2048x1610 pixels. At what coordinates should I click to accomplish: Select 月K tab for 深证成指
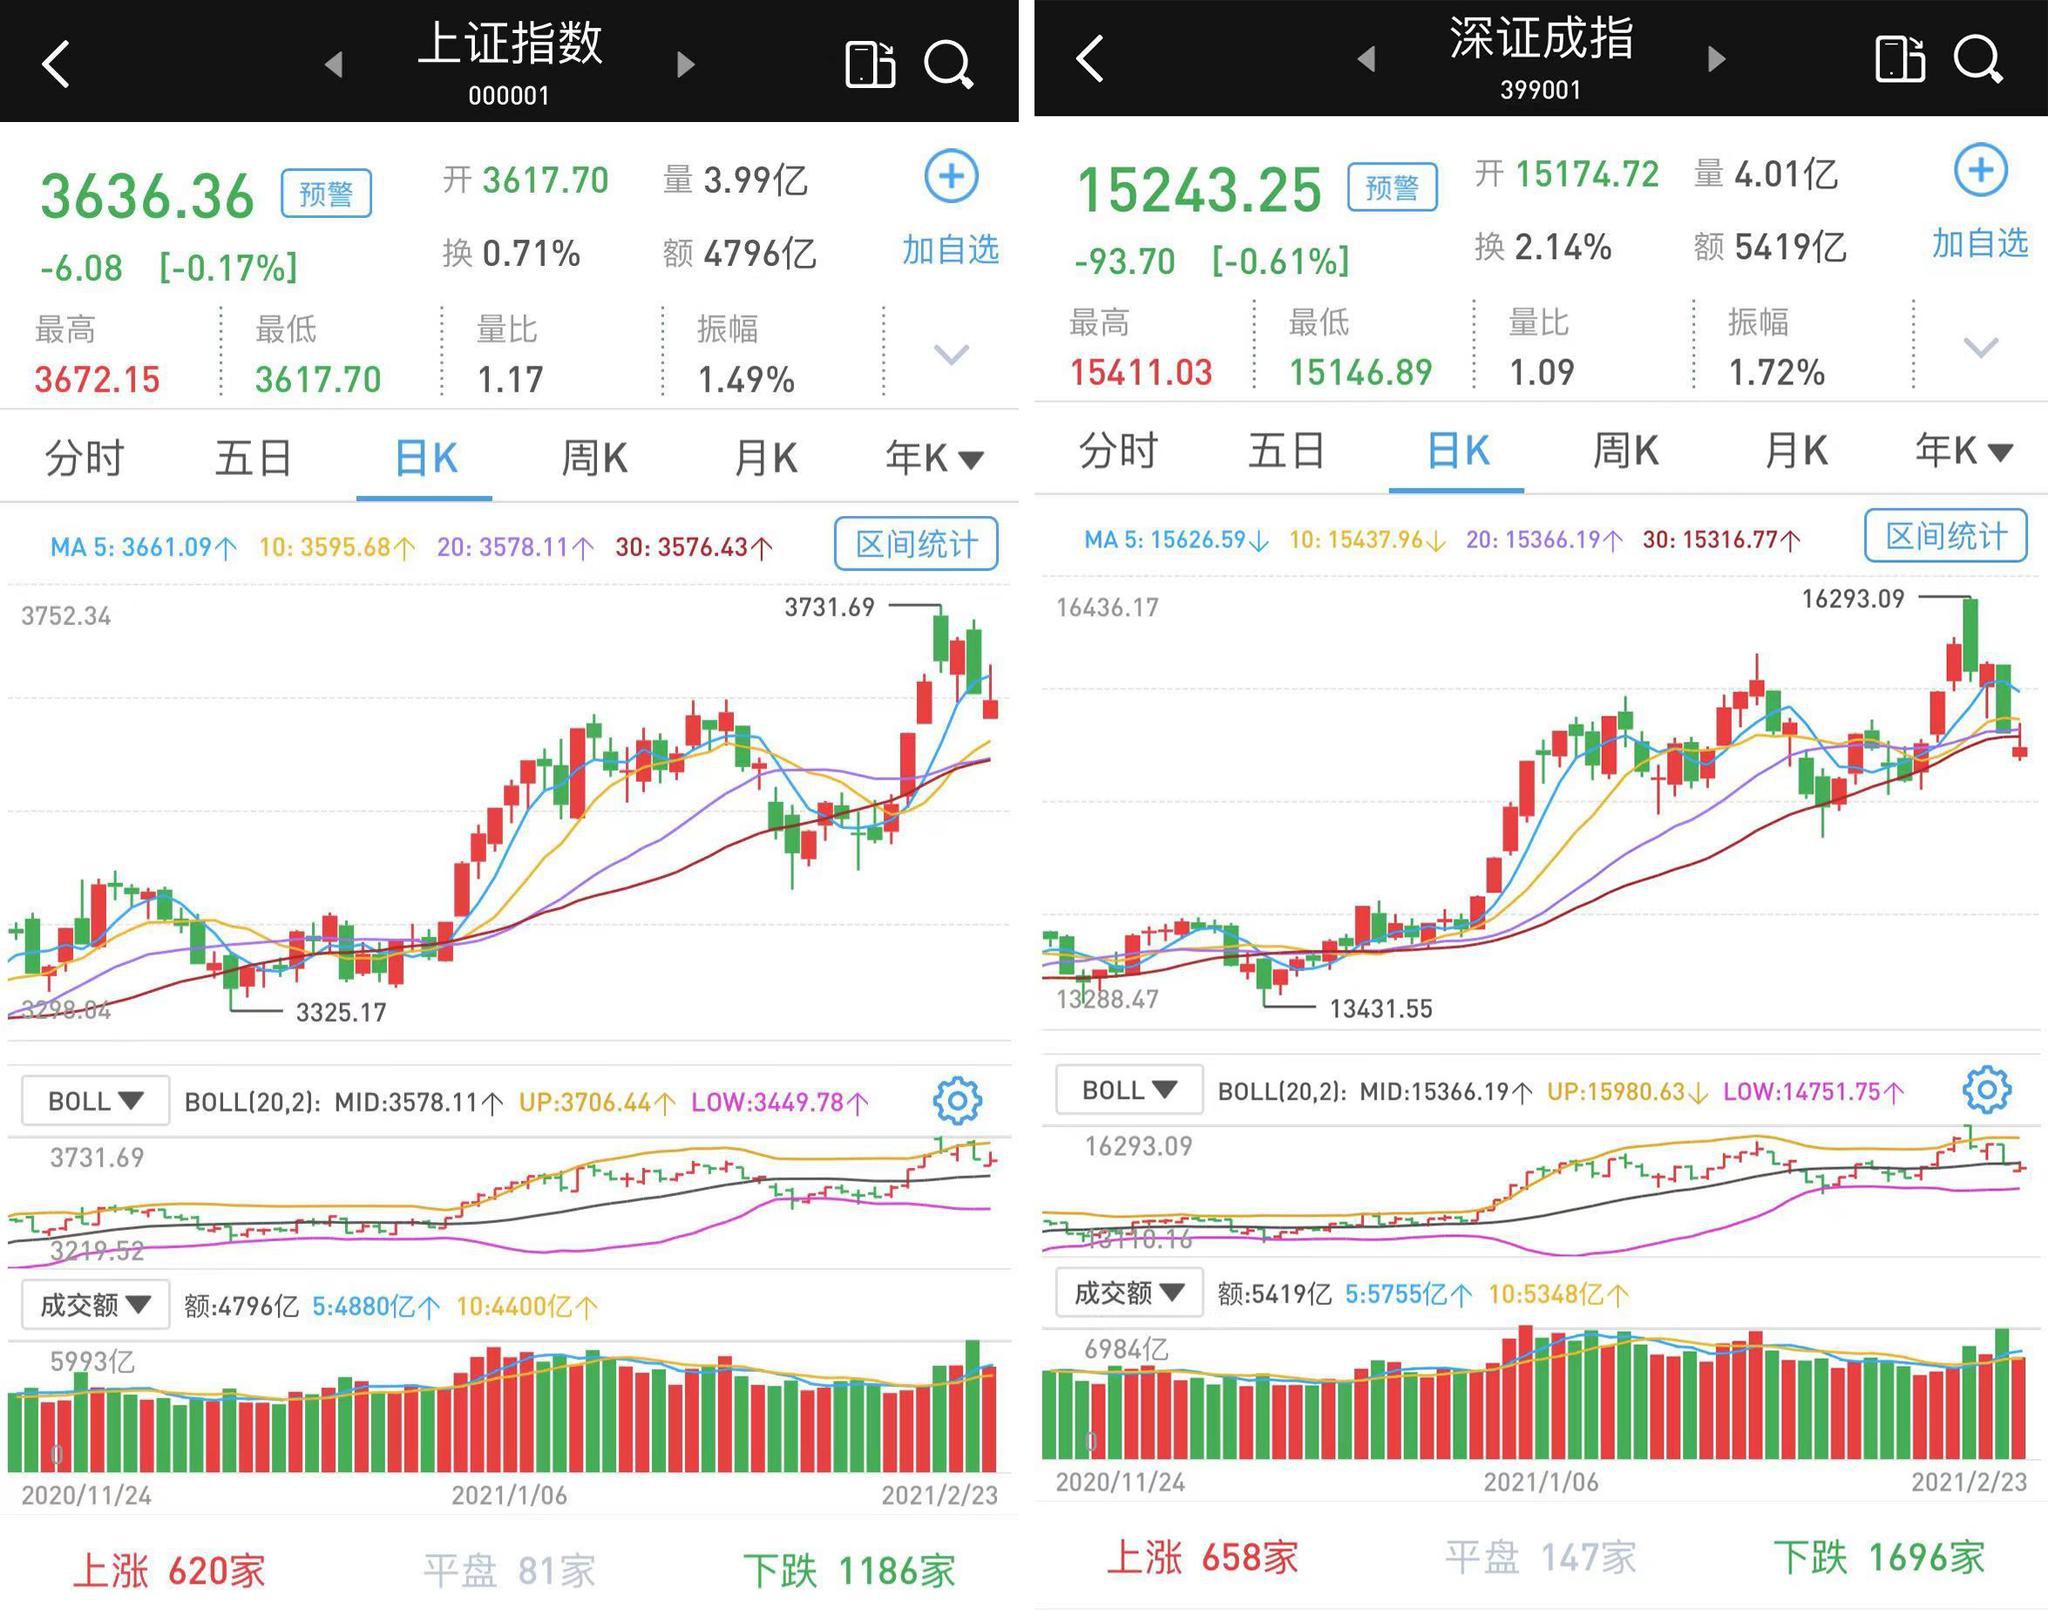[1796, 451]
